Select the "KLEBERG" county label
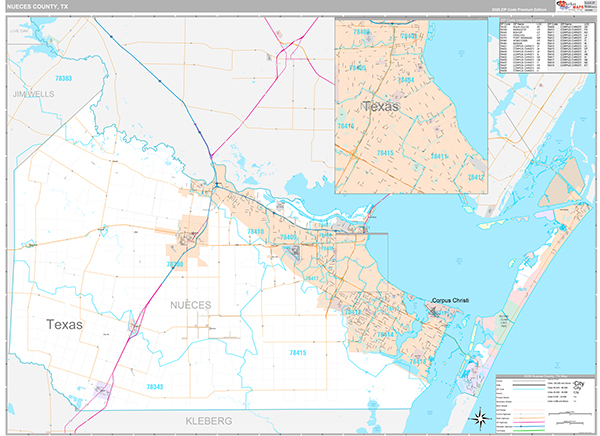The image size is (600, 436). tap(209, 421)
